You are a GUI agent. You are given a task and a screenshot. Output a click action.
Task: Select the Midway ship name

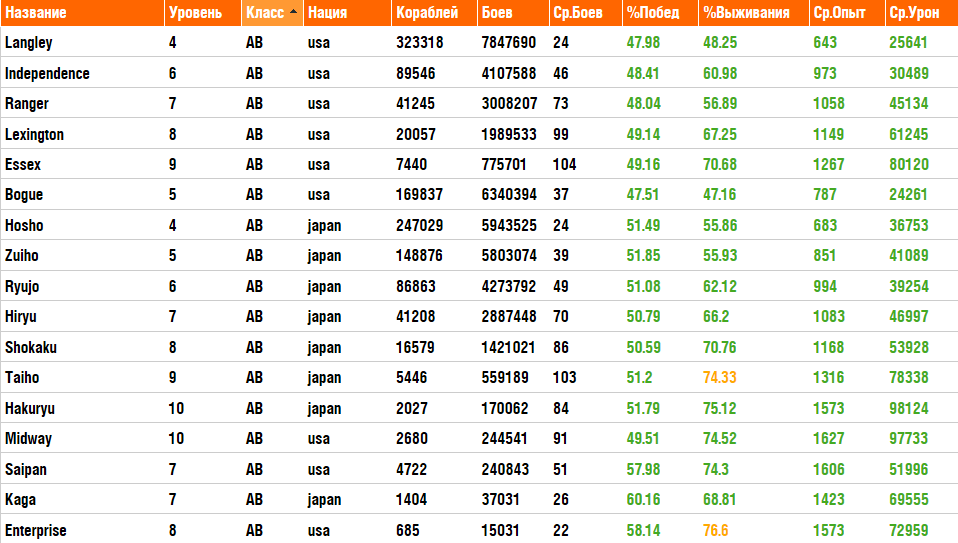pyautogui.click(x=28, y=439)
